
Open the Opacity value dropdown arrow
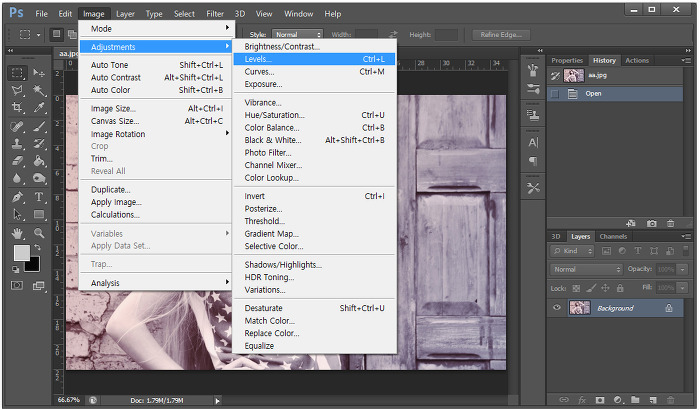click(x=682, y=269)
